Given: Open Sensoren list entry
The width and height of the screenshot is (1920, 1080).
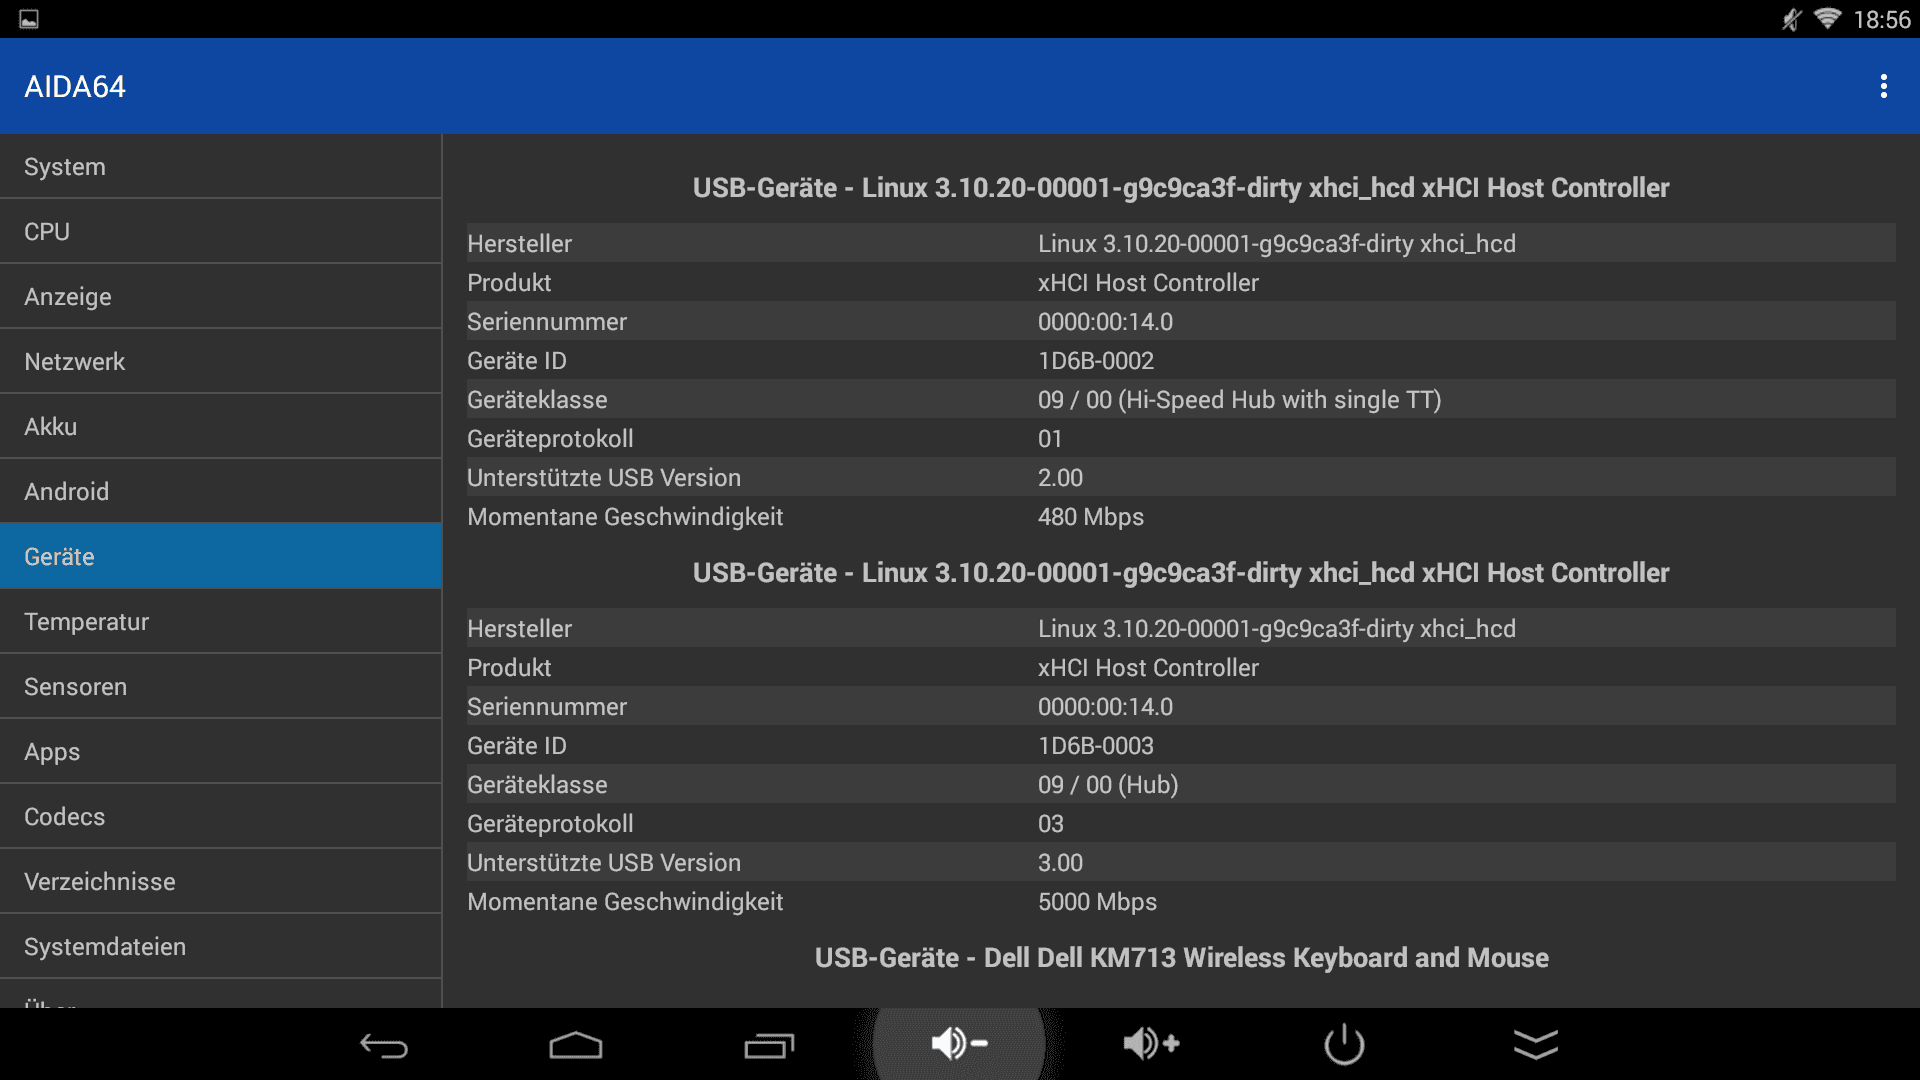Looking at the screenshot, I should click(220, 687).
